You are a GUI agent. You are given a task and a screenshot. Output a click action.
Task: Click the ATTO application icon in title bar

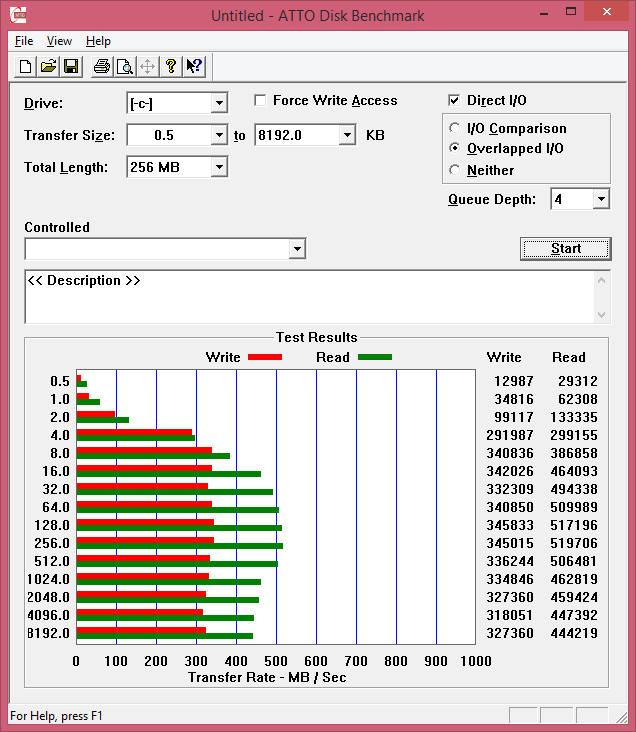pyautogui.click(x=18, y=15)
